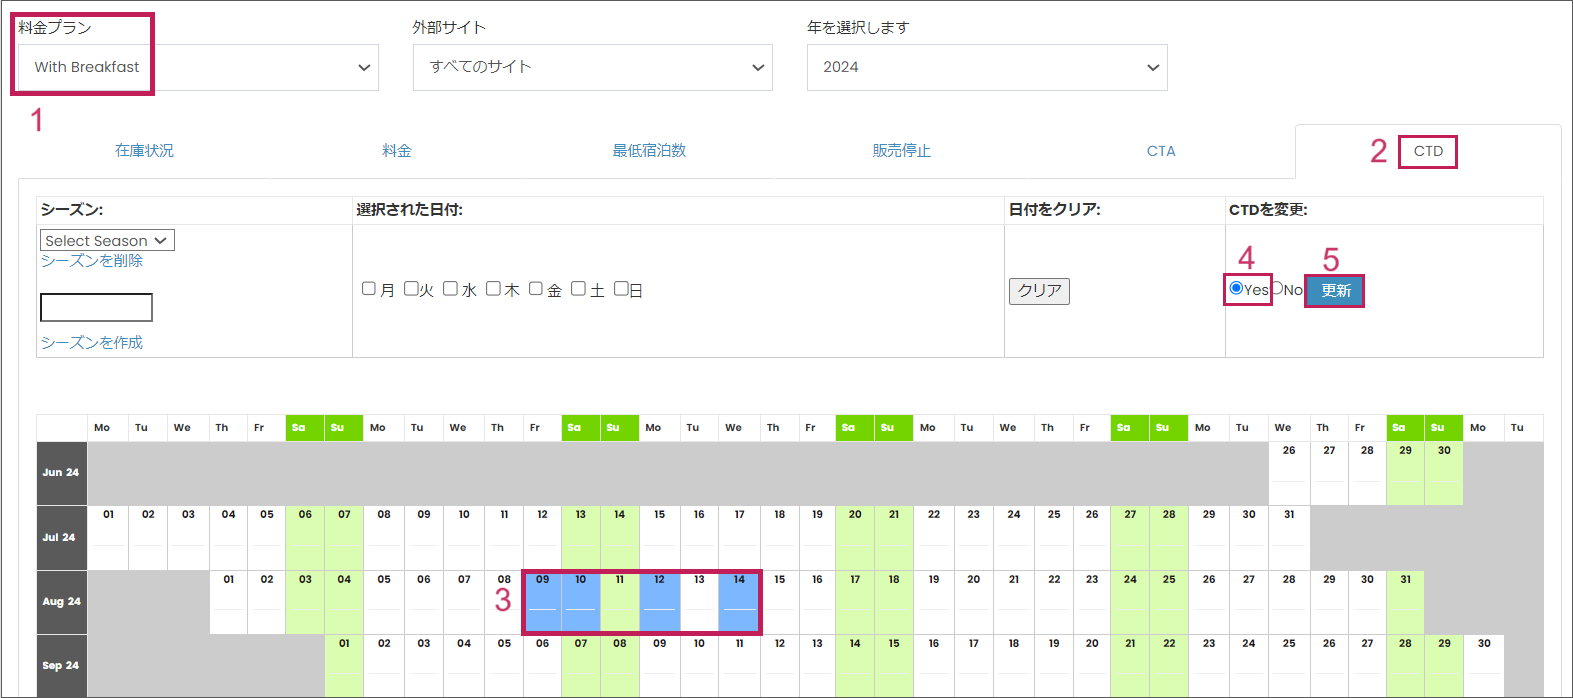Viewport: 1573px width, 698px height.
Task: Select the Sep 24 cell for day 15
Action: click(x=894, y=666)
